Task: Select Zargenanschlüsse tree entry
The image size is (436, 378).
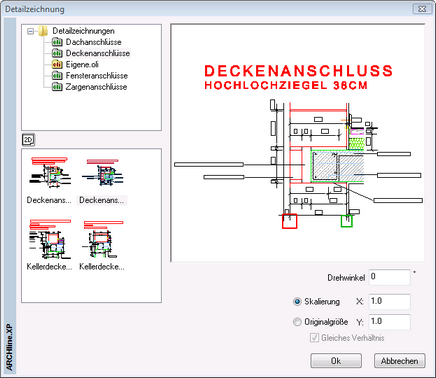Action: click(96, 87)
